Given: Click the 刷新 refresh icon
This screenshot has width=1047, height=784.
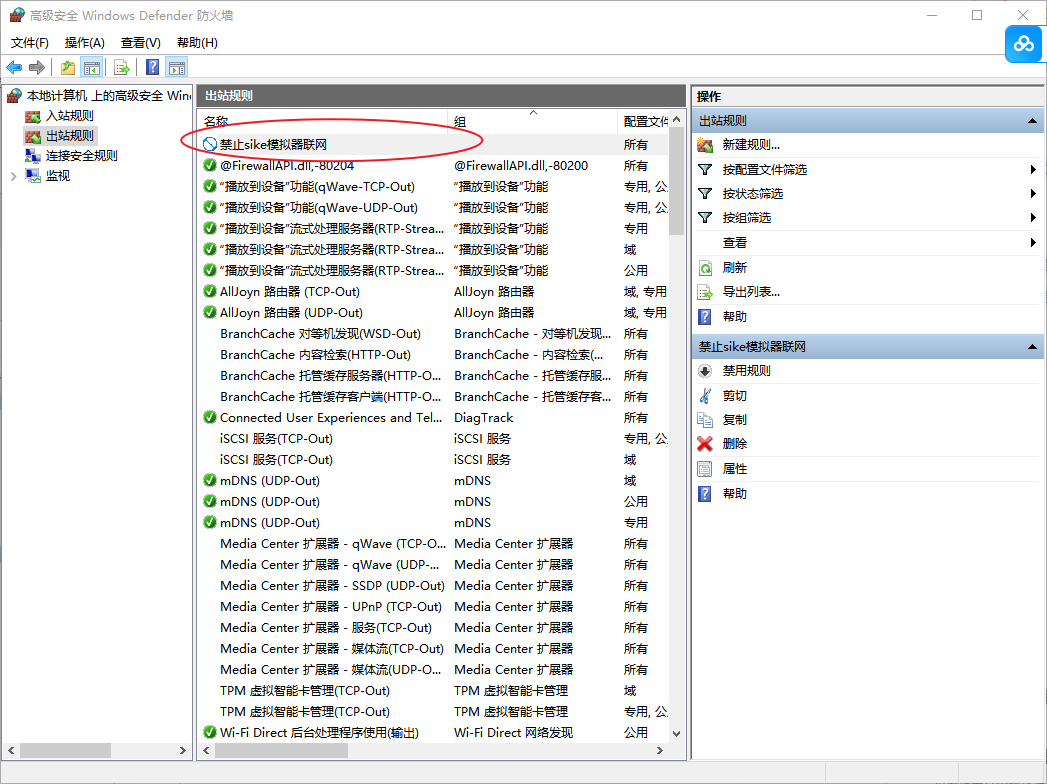Looking at the screenshot, I should 705,268.
